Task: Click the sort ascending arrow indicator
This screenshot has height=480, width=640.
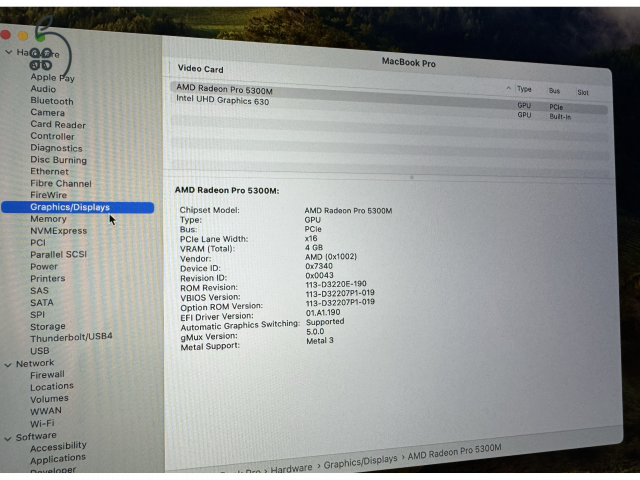Action: pos(509,88)
